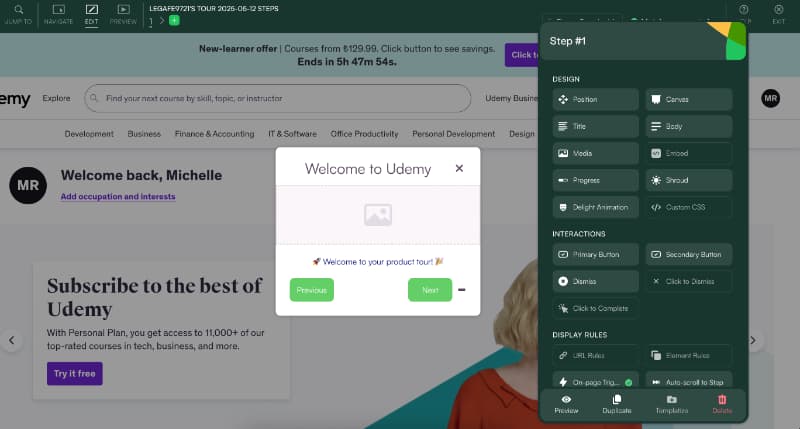Configure the Primary Button interaction
The width and height of the screenshot is (800, 429).
(595, 255)
